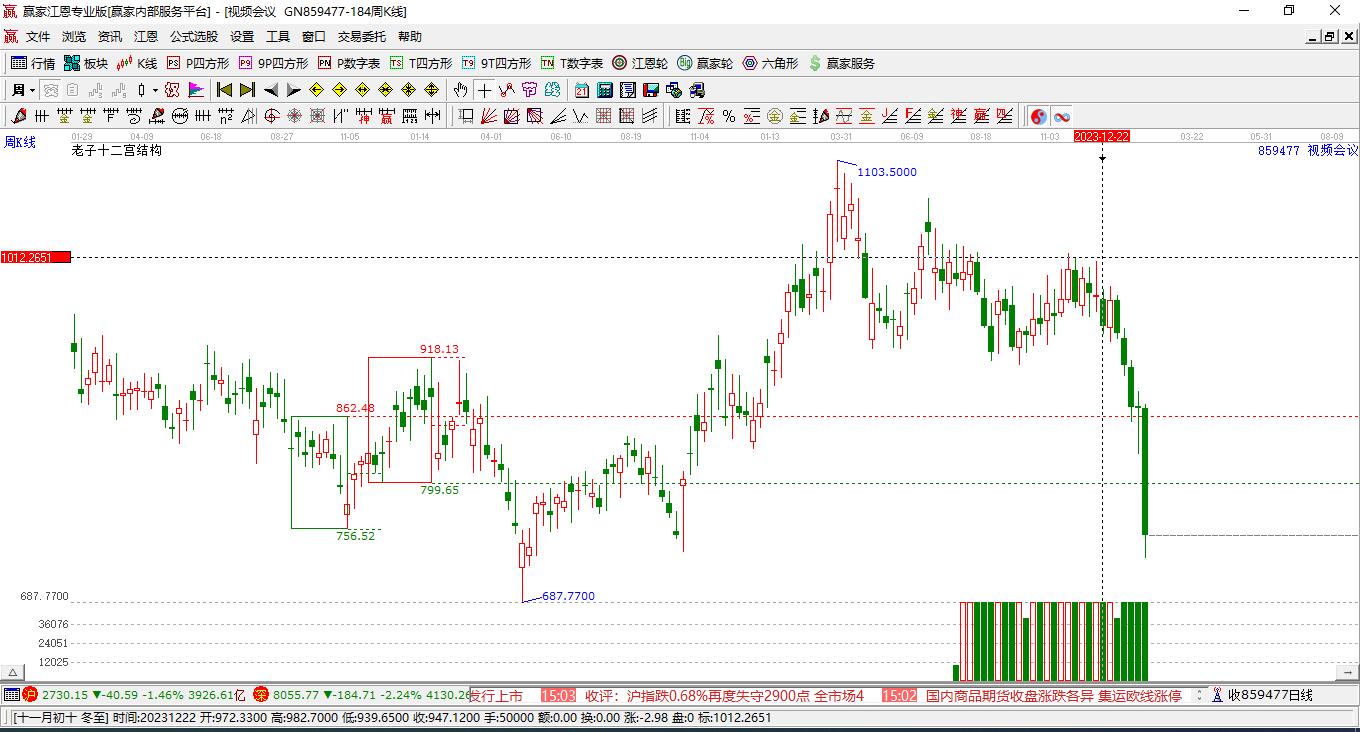The width and height of the screenshot is (1360, 732).
Task: Click the 深 Shenzhen index badge
Action: point(261,694)
